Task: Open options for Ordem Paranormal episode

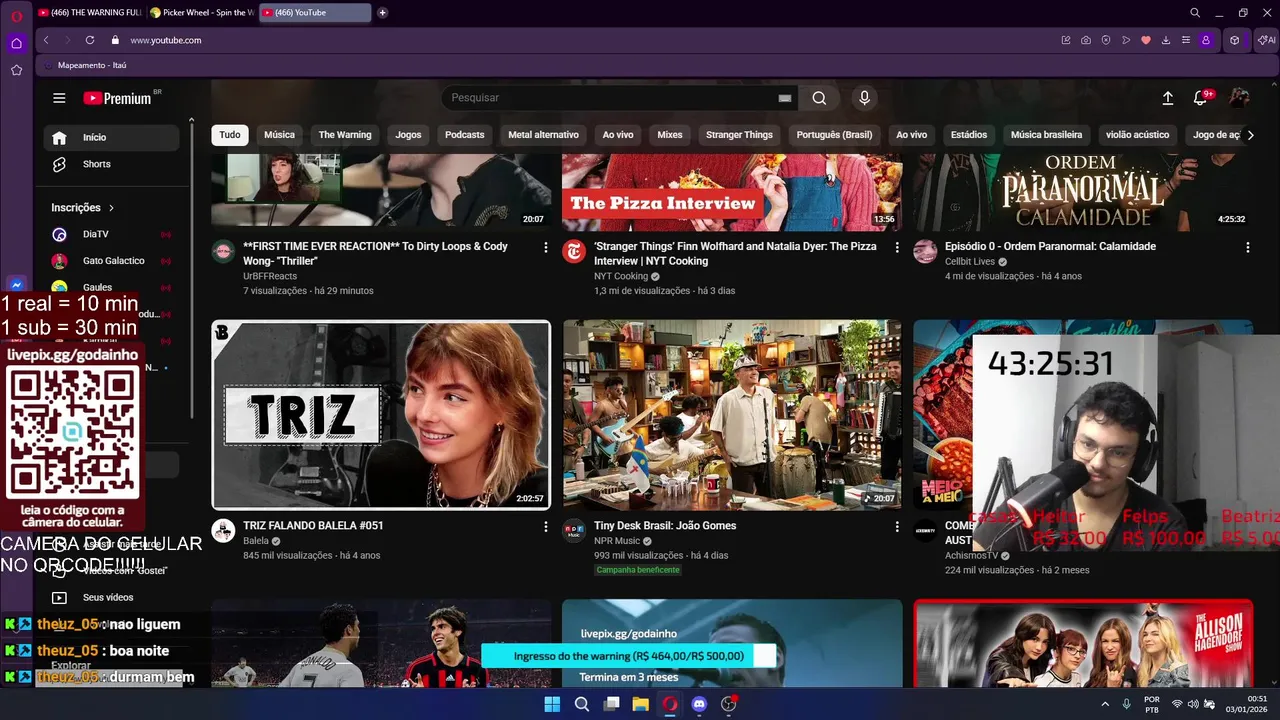Action: 1247,247
